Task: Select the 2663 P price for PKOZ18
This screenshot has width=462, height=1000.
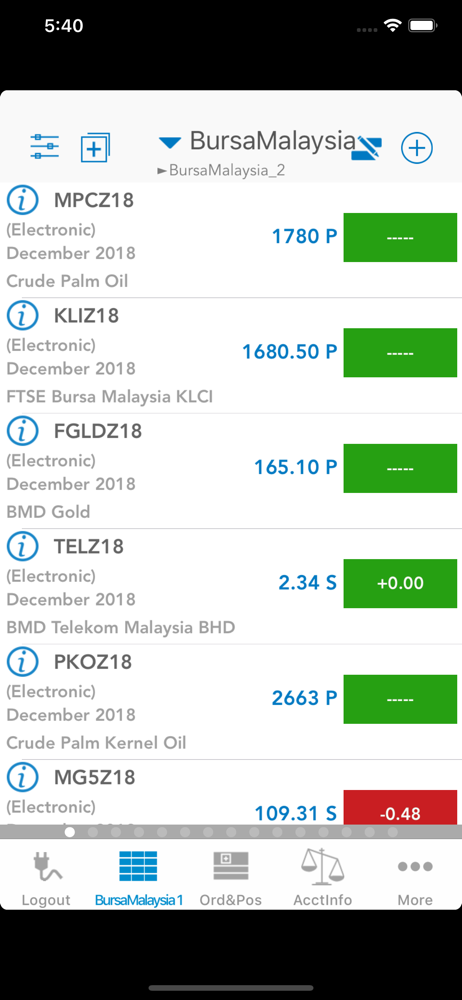Action: tap(304, 698)
